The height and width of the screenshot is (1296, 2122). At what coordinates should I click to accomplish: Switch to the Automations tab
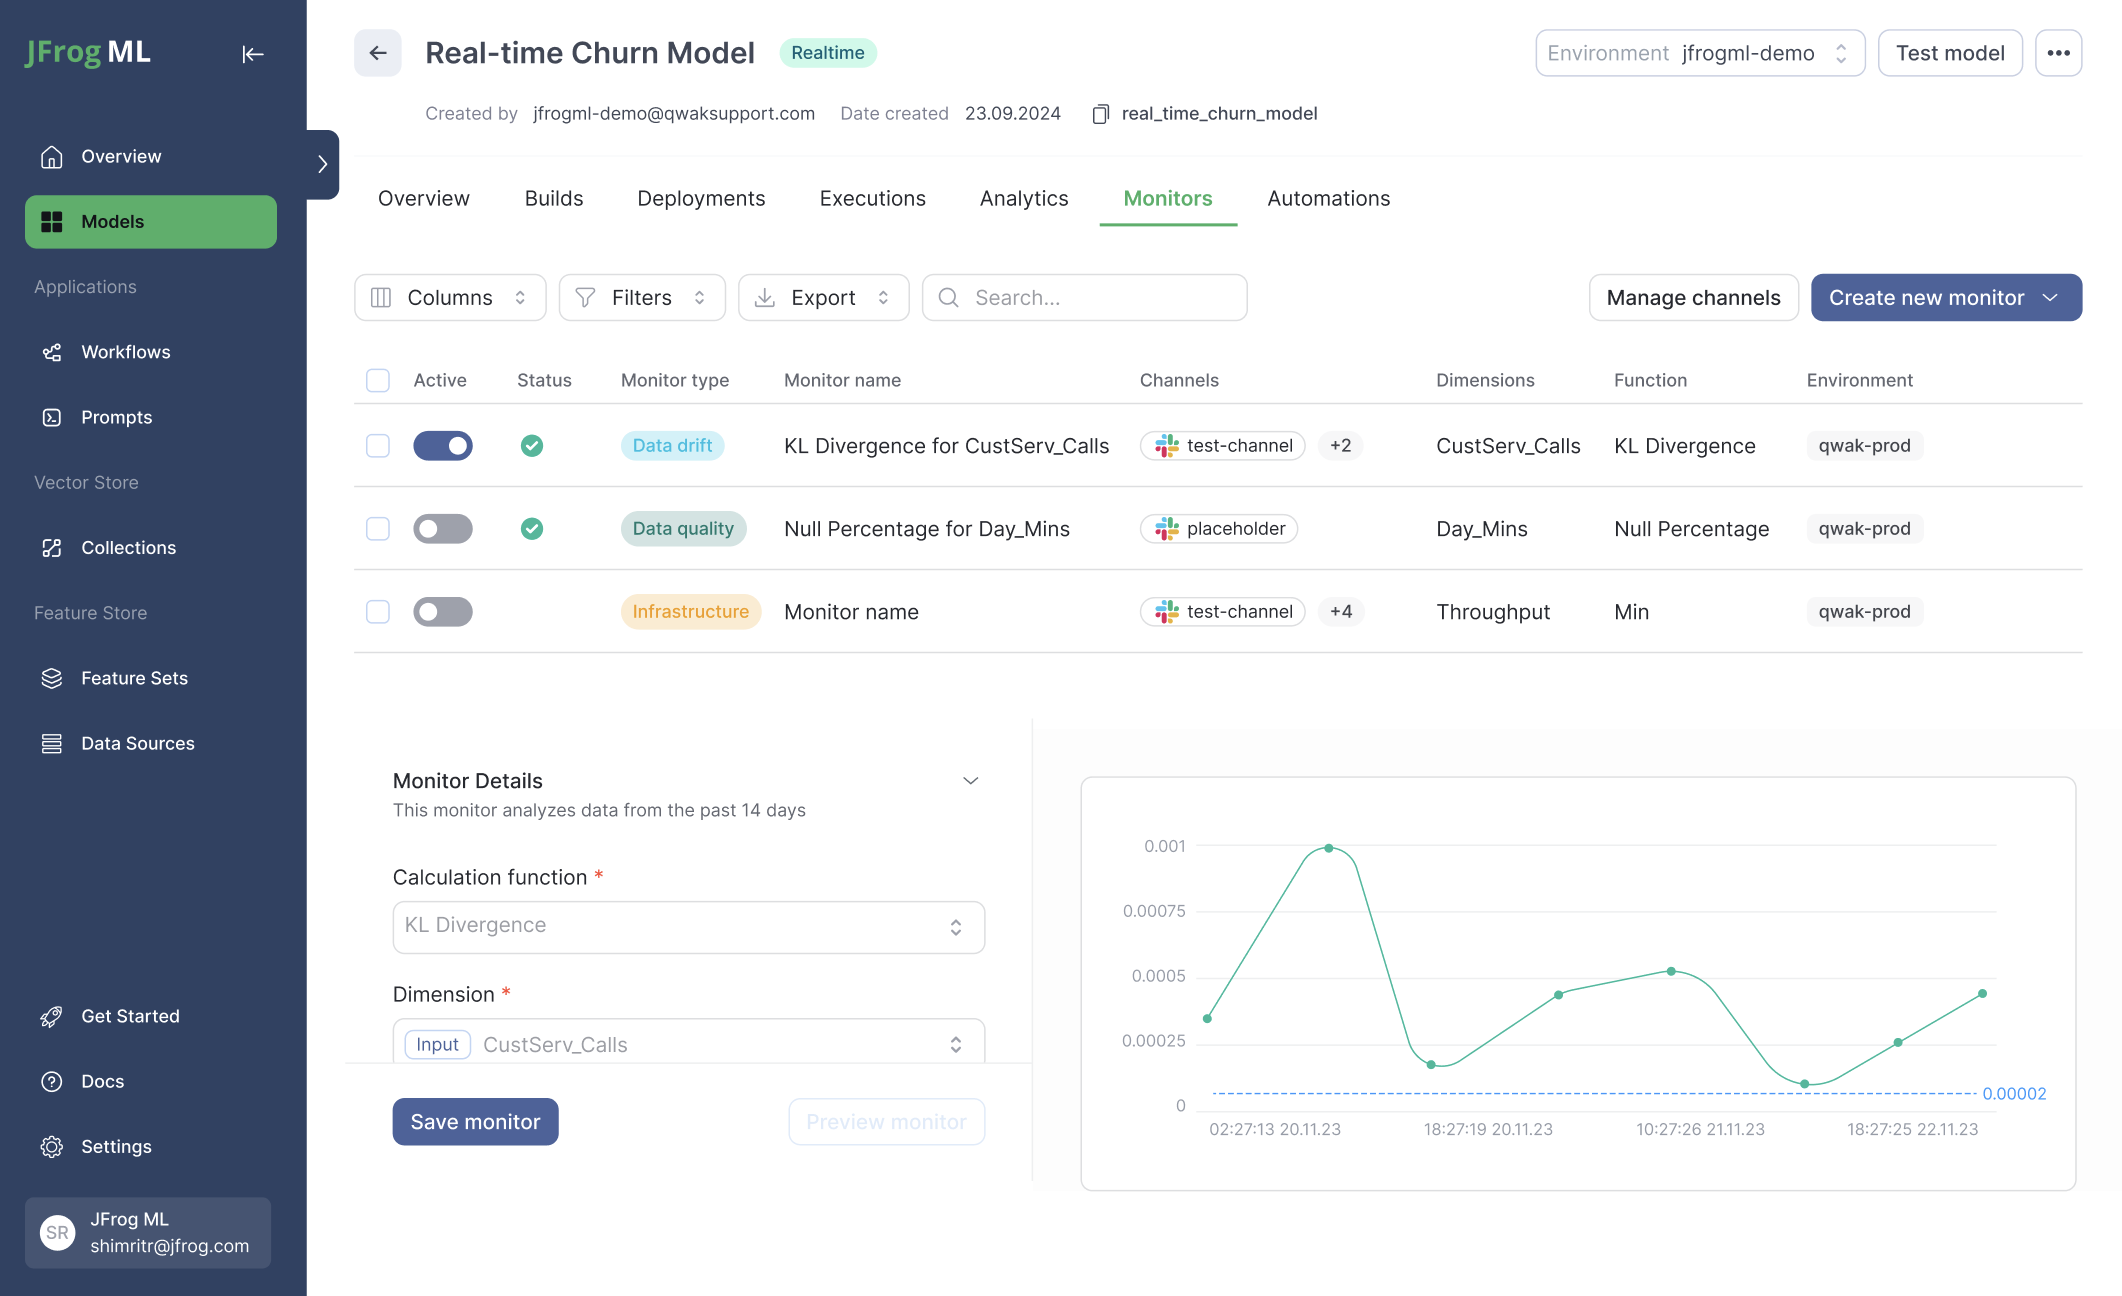1328,198
